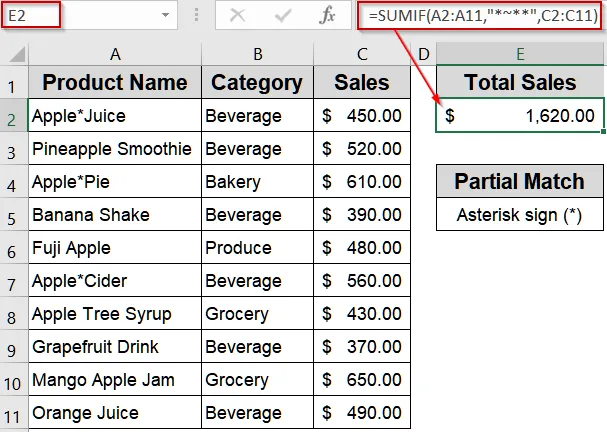Select the Apple*Juice cell

[x=115, y=115]
